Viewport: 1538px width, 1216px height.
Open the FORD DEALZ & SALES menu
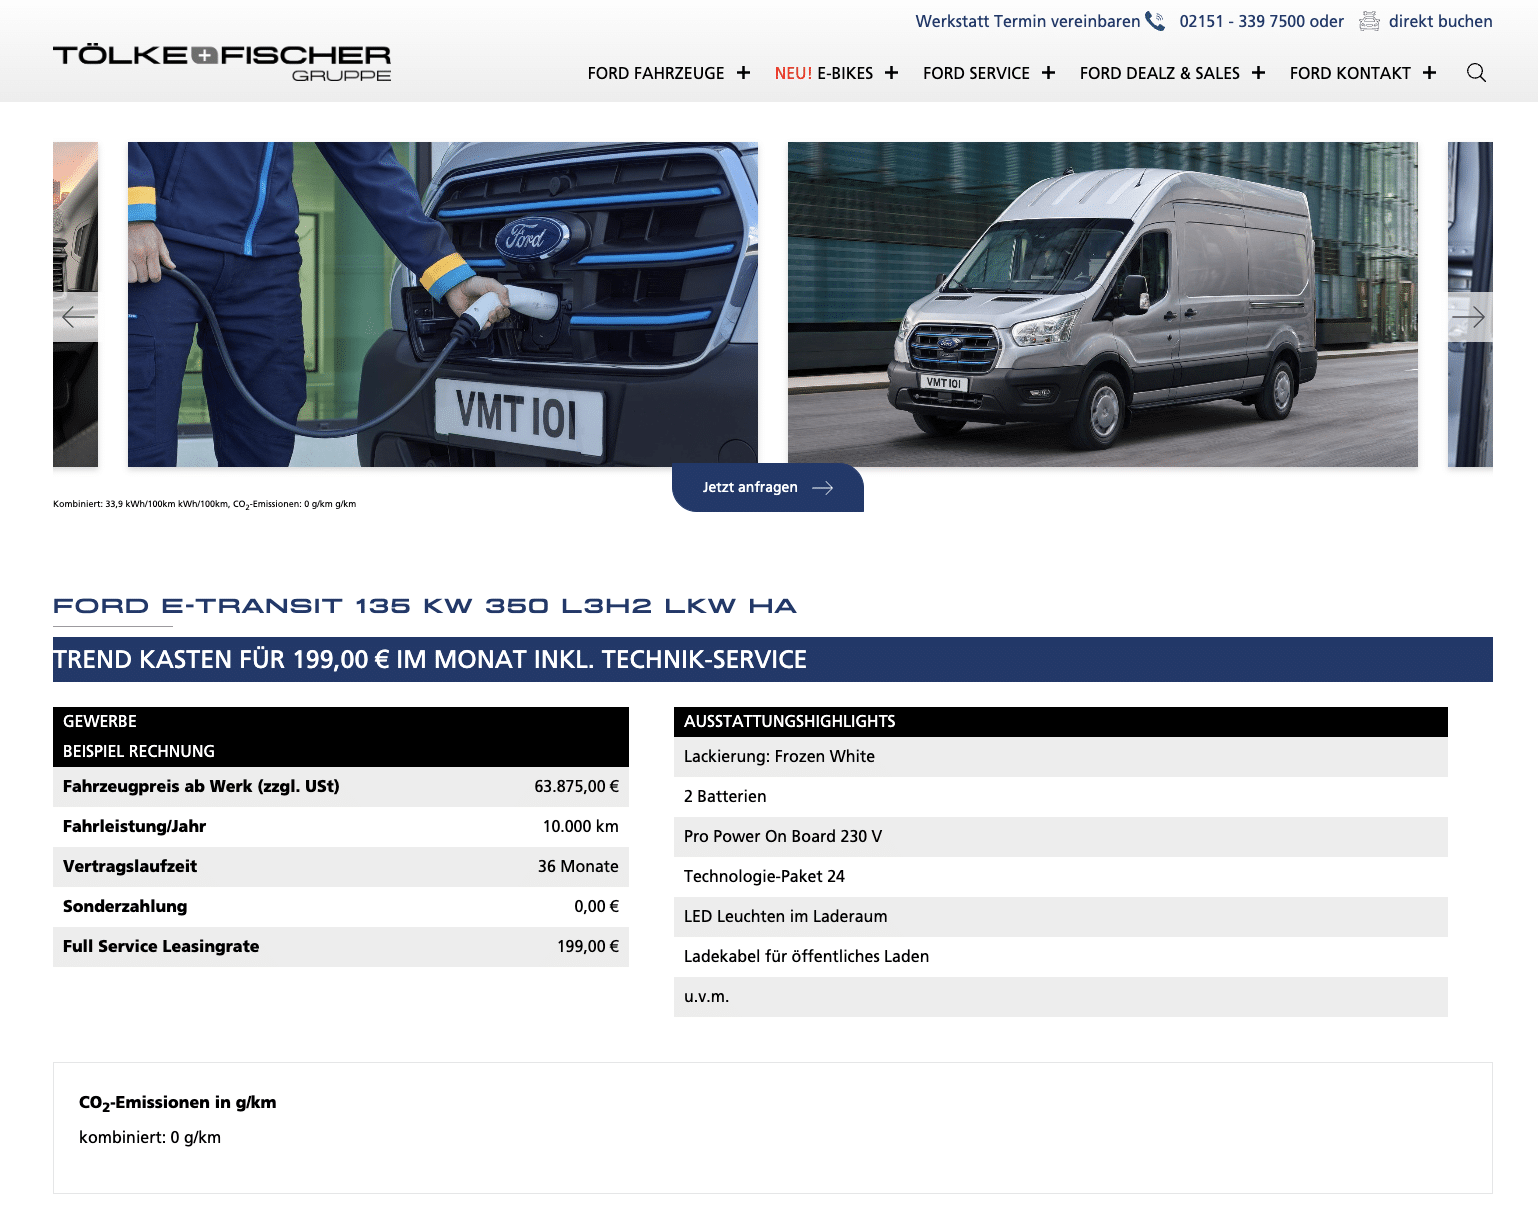1160,73
